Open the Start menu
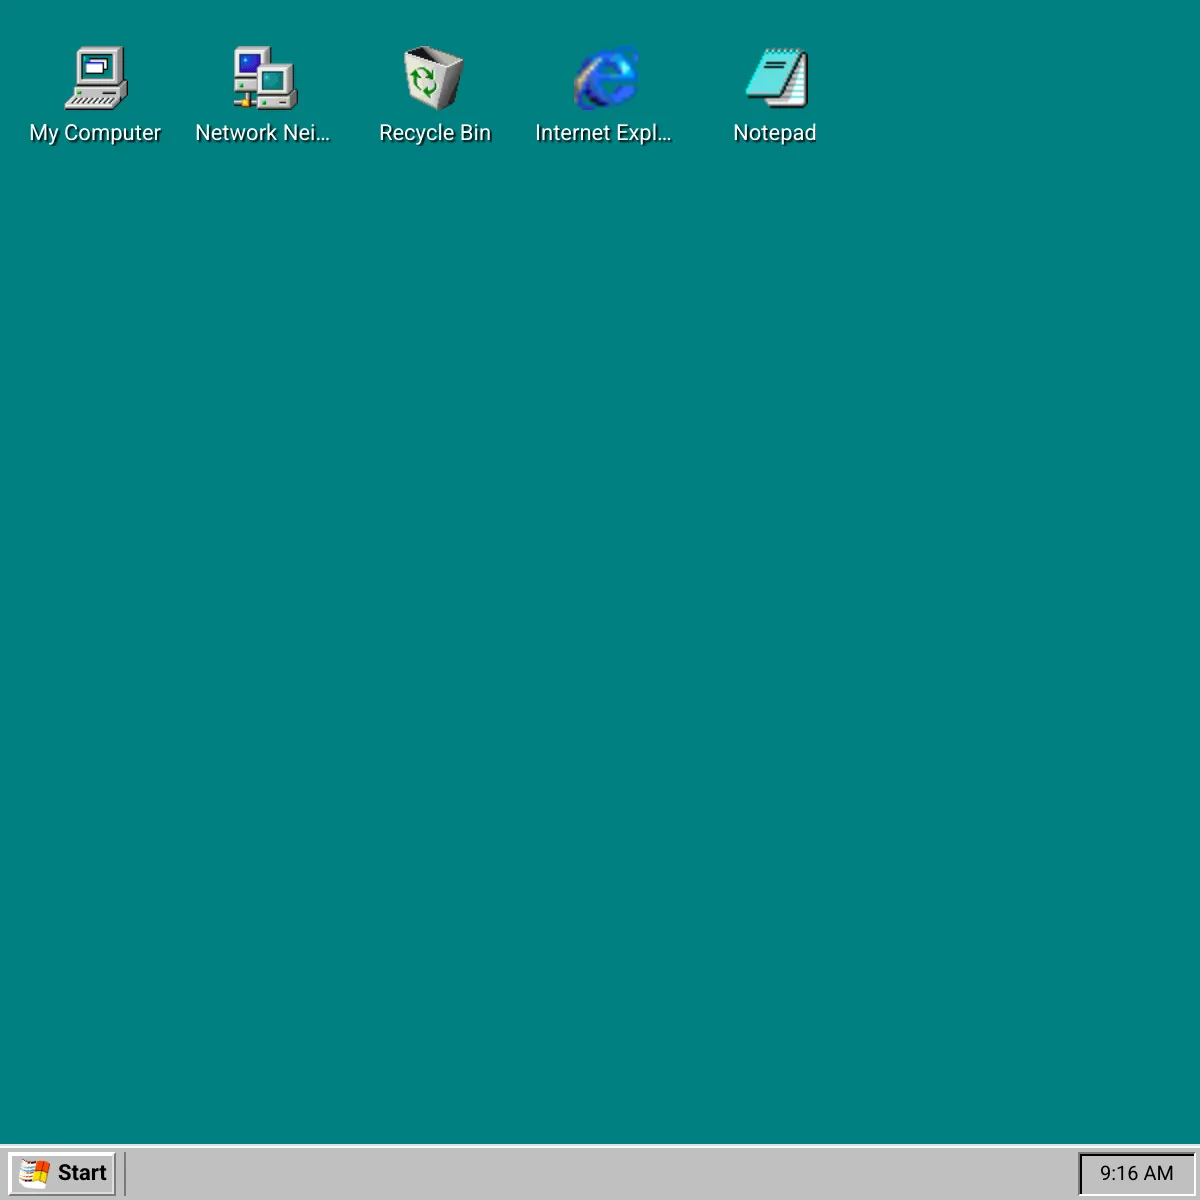The image size is (1200, 1200). 62,1173
